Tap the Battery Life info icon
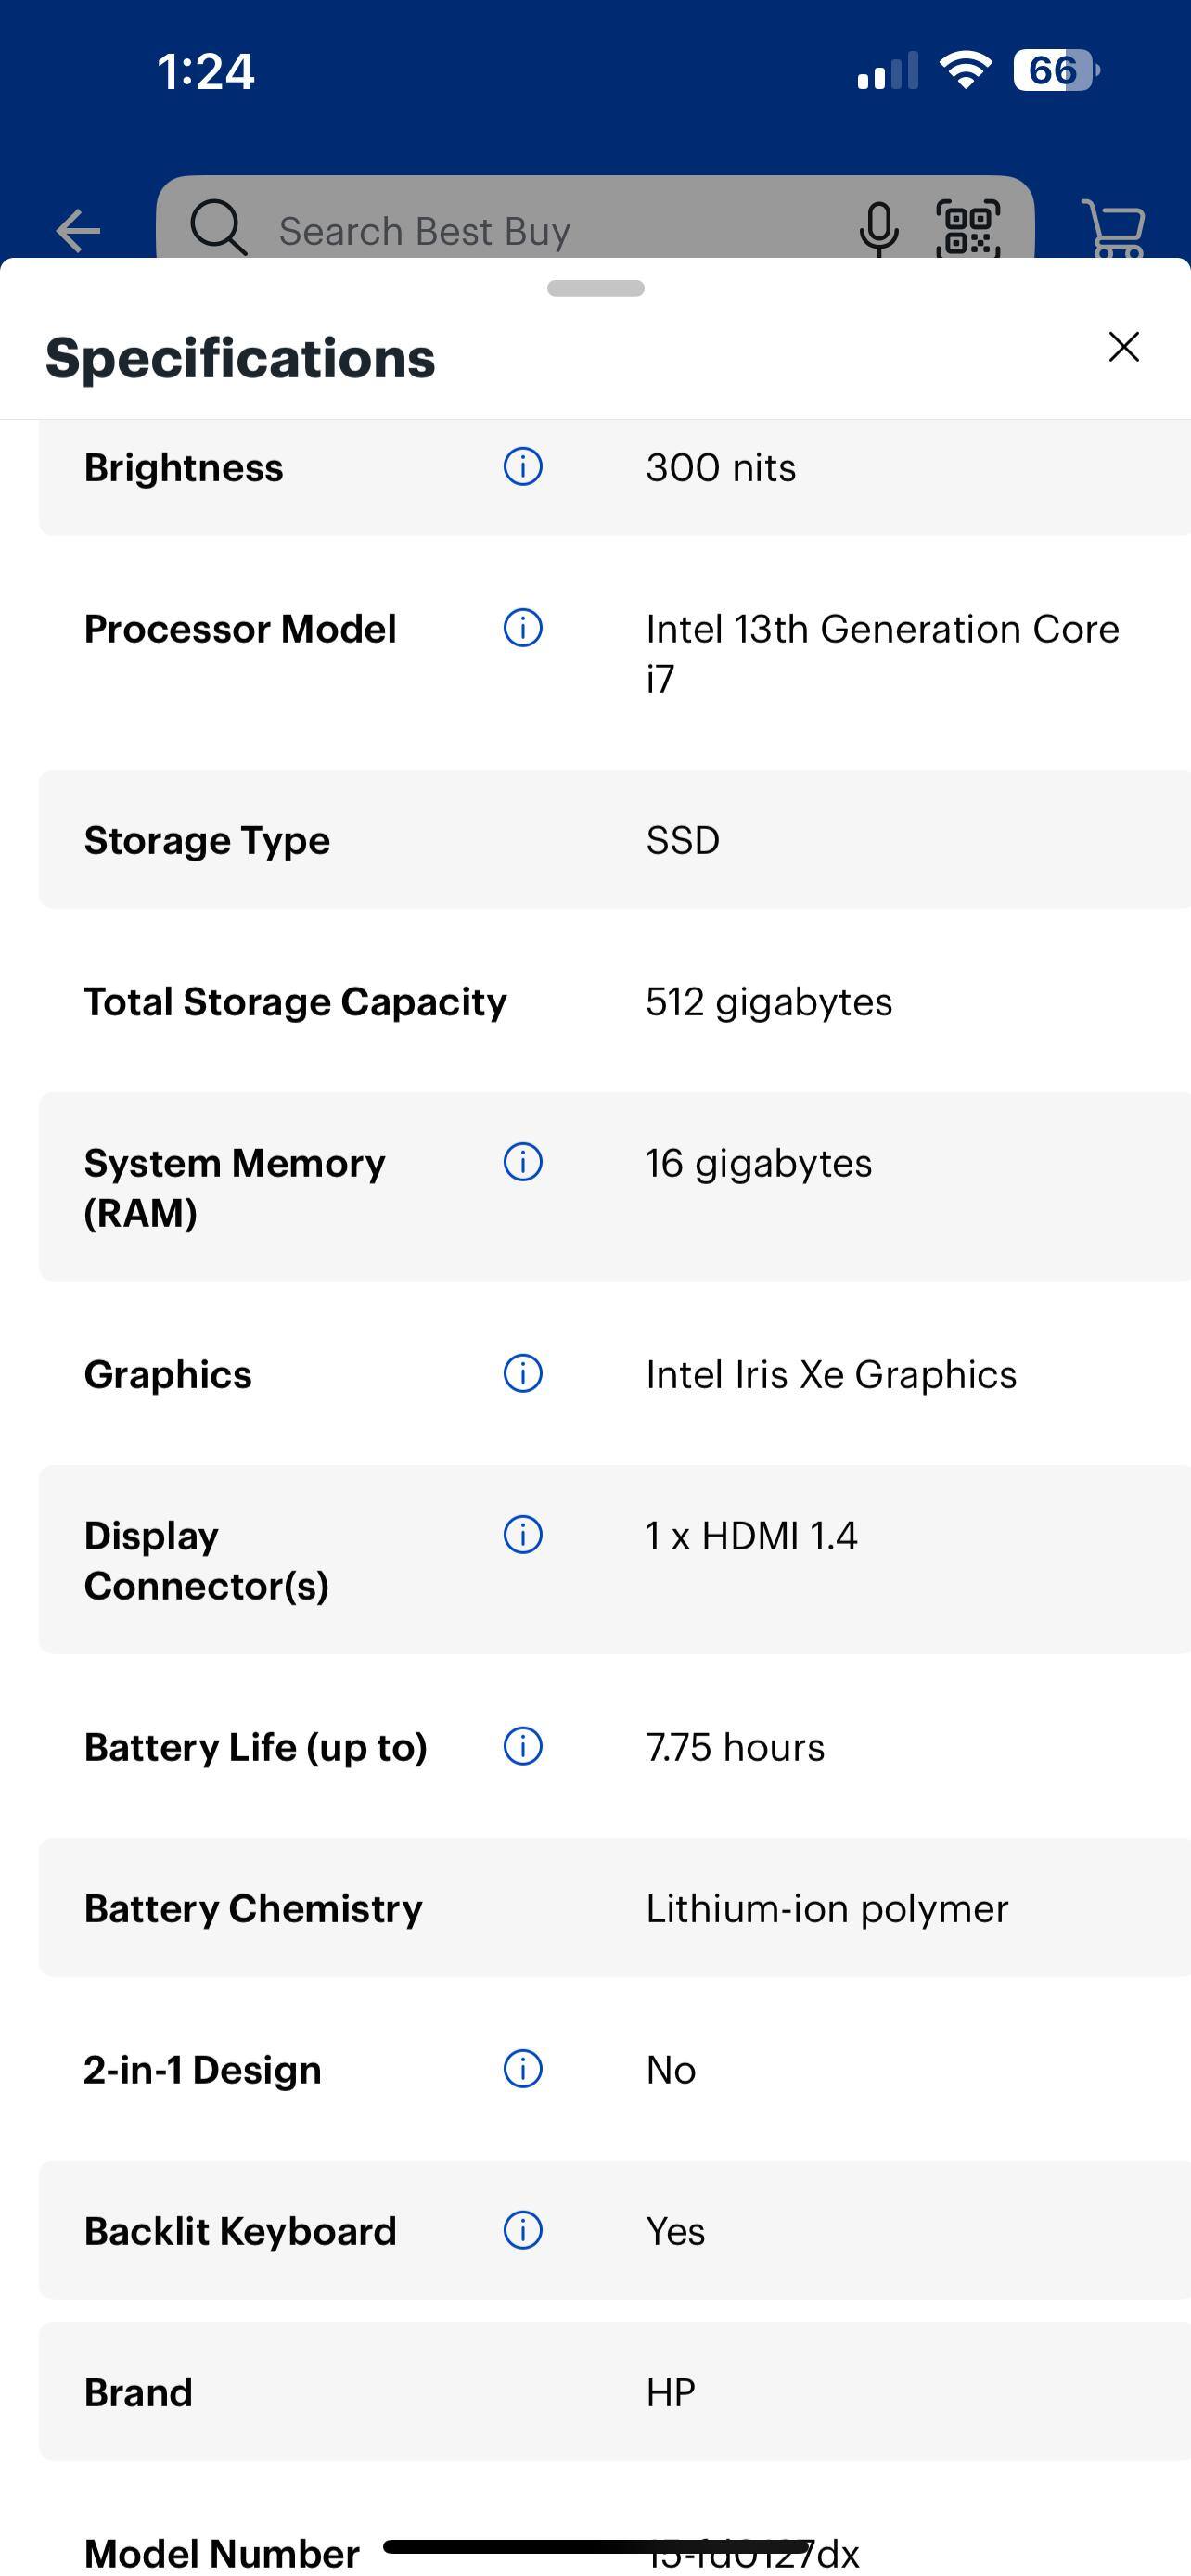The height and width of the screenshot is (2576, 1191). click(523, 1746)
